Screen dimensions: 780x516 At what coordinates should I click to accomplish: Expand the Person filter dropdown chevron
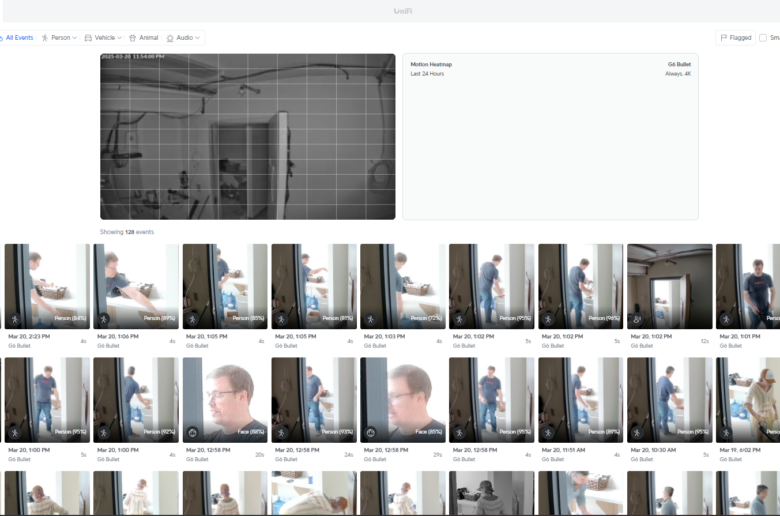click(75, 38)
